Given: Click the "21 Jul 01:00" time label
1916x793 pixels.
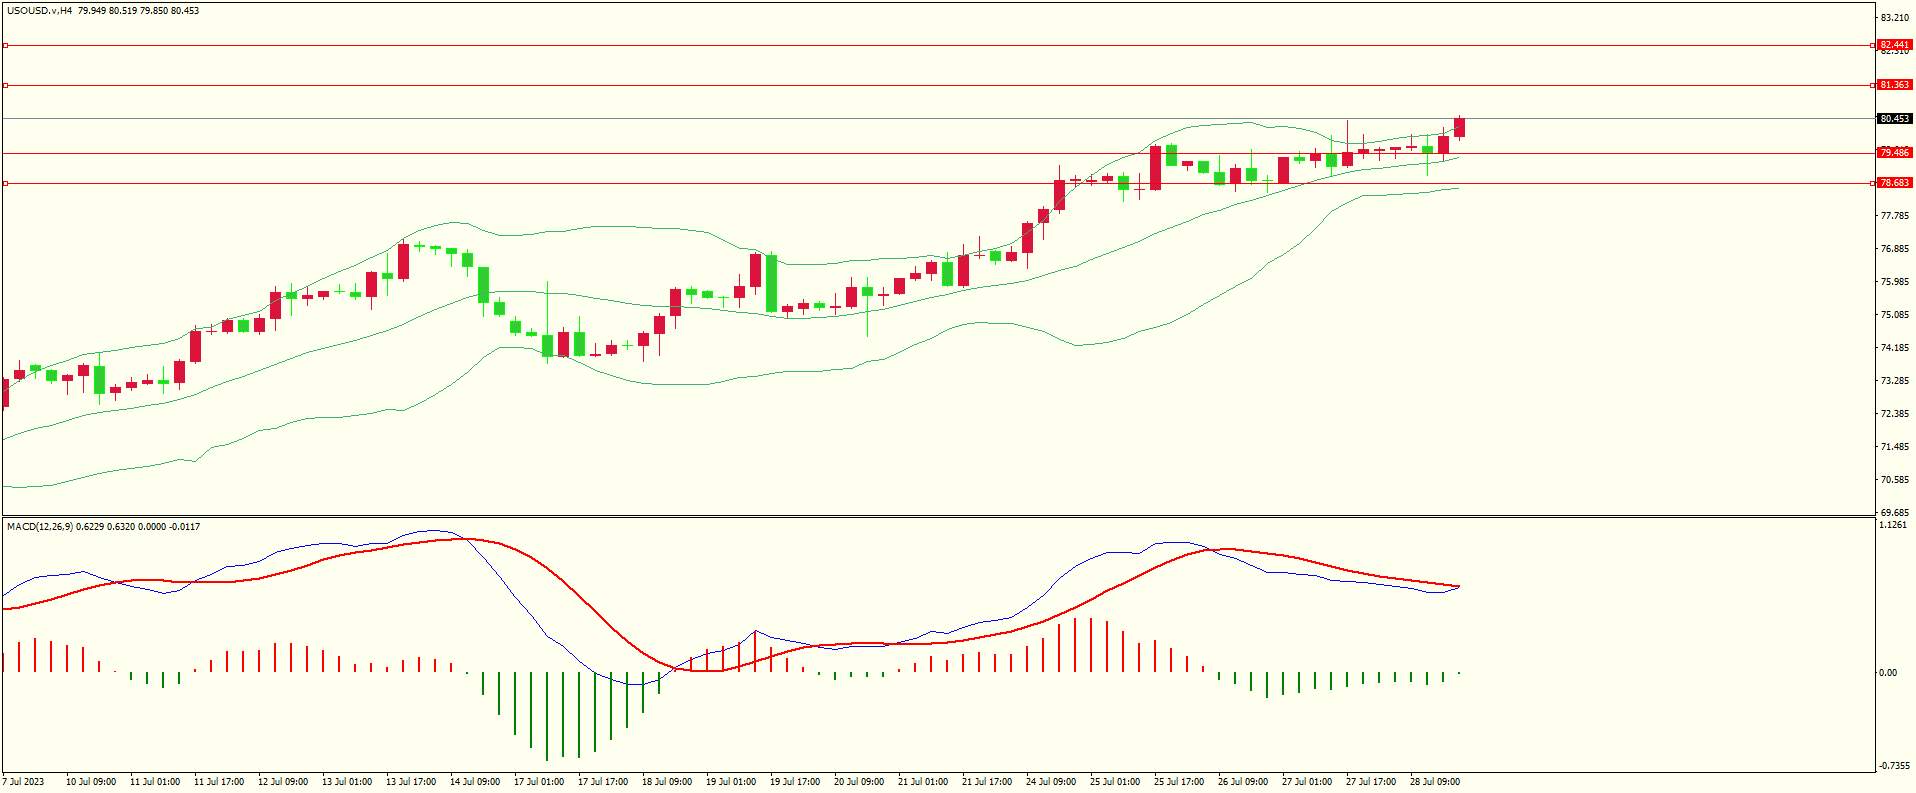Looking at the screenshot, I should tap(923, 782).
